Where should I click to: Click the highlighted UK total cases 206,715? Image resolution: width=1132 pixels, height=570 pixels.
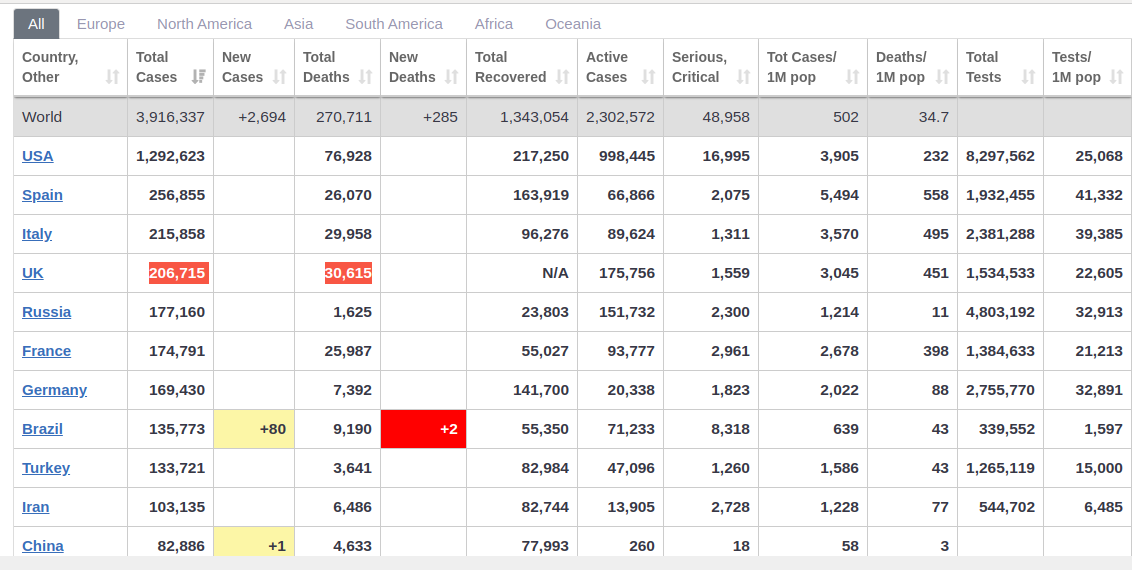[179, 273]
